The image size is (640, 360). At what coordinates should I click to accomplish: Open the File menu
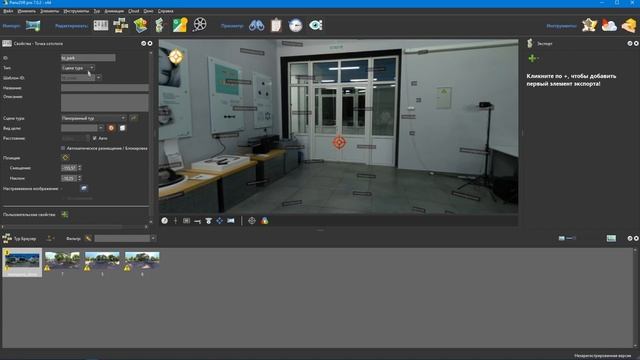(8, 11)
